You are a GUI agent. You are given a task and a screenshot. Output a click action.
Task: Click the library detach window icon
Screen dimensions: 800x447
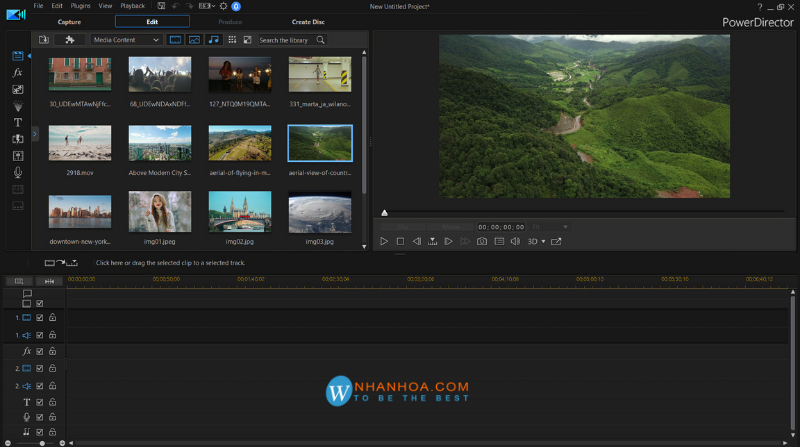pyautogui.click(x=247, y=40)
